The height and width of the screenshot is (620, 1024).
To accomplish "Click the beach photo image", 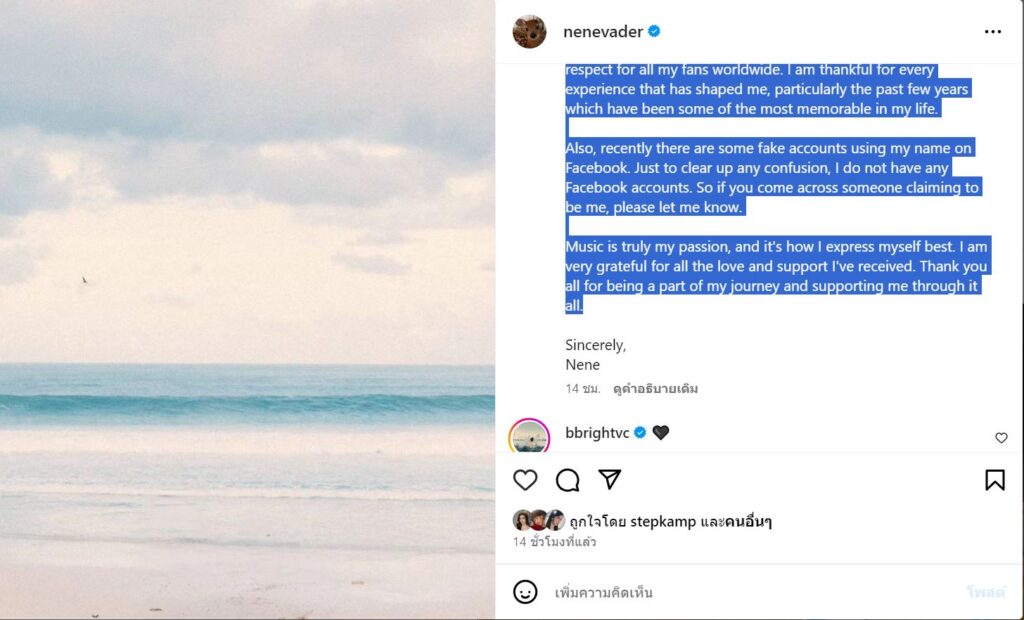I will pyautogui.click(x=247, y=310).
